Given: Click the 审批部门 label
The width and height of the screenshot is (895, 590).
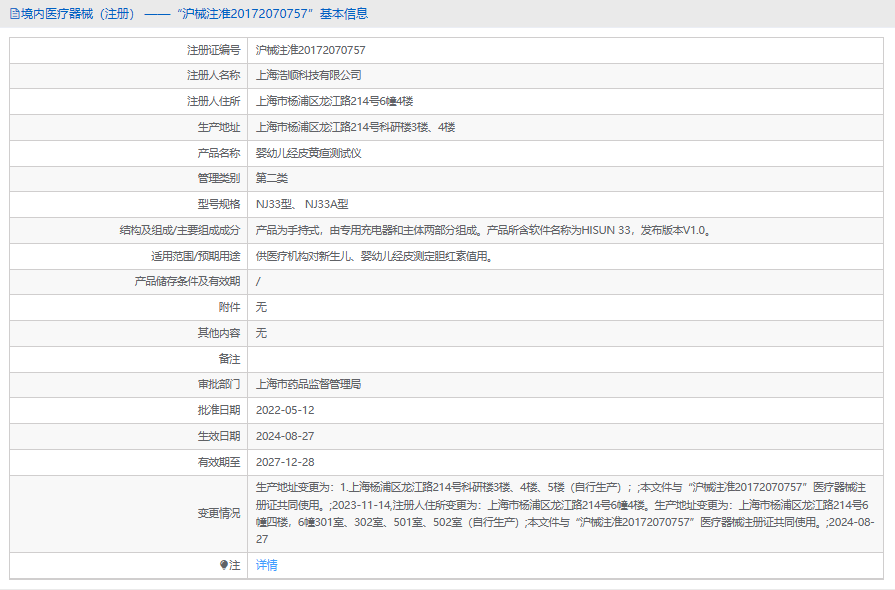Looking at the screenshot, I should [219, 384].
